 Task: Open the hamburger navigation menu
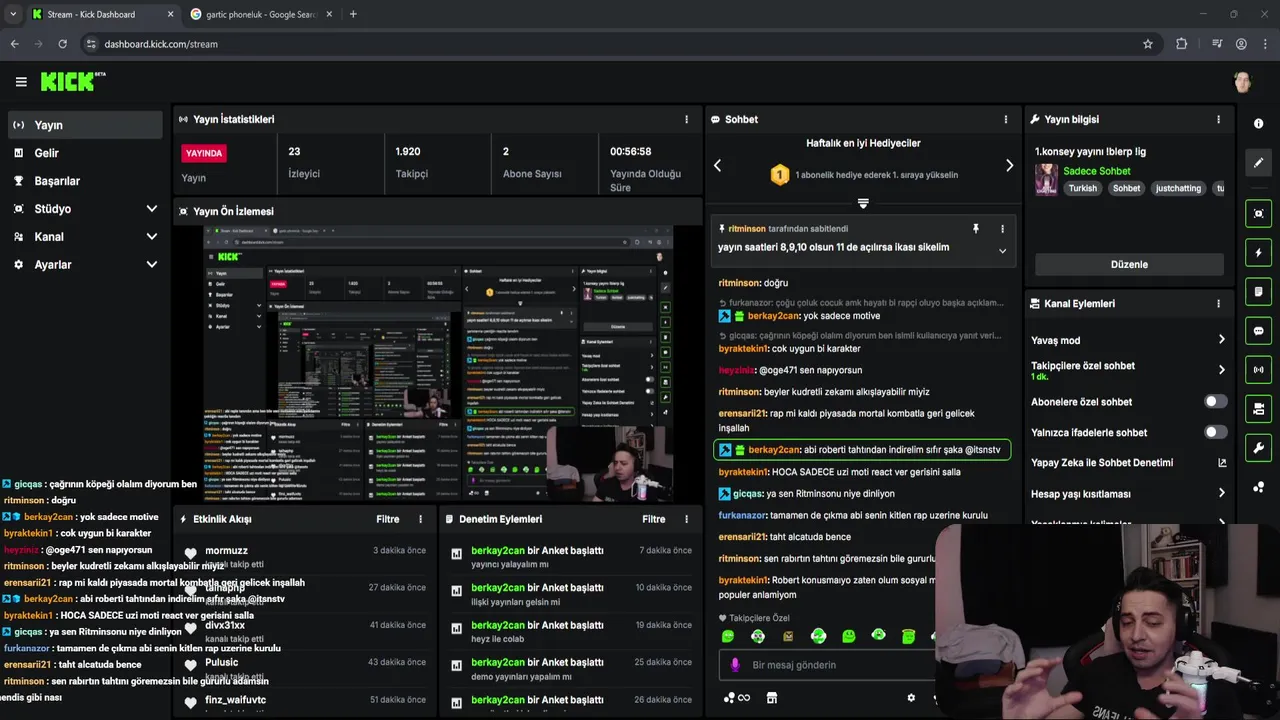(x=21, y=82)
